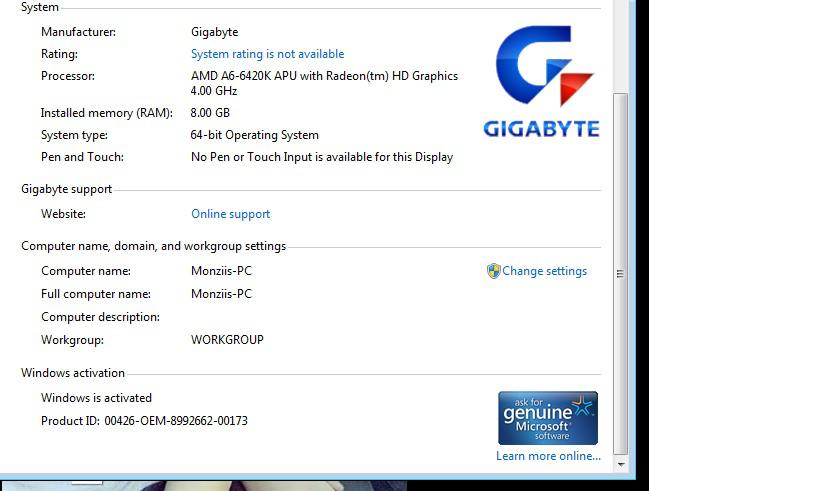
Task: Select the Product ID 00426-OEM-8992662-00173
Action: coord(176,421)
